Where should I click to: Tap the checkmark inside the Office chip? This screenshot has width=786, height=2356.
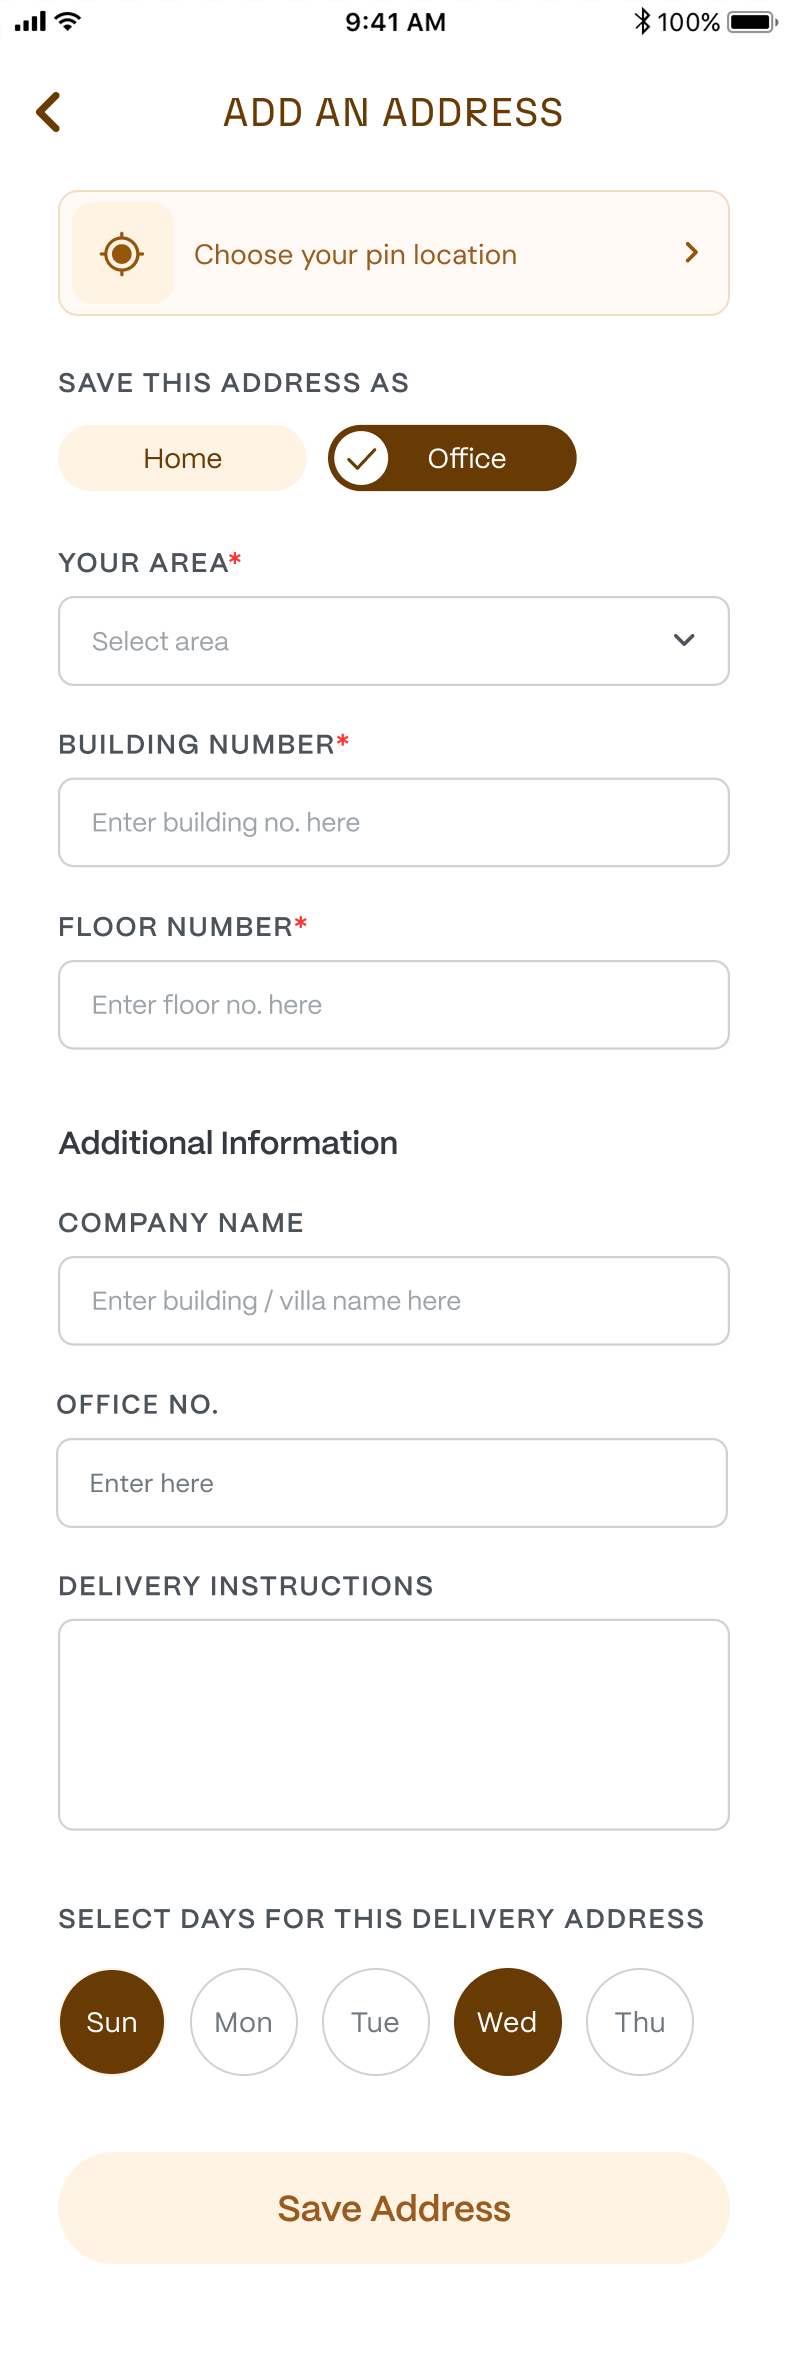pos(362,457)
